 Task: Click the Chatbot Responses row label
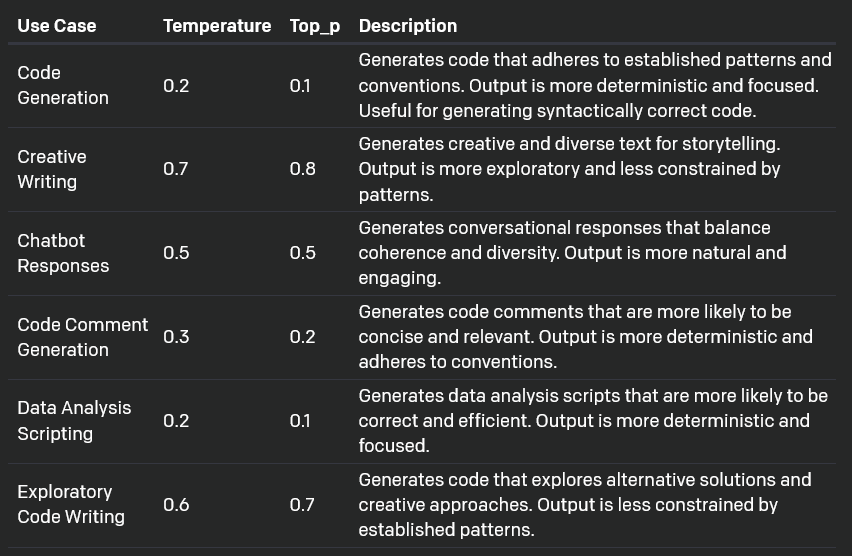tap(63, 253)
